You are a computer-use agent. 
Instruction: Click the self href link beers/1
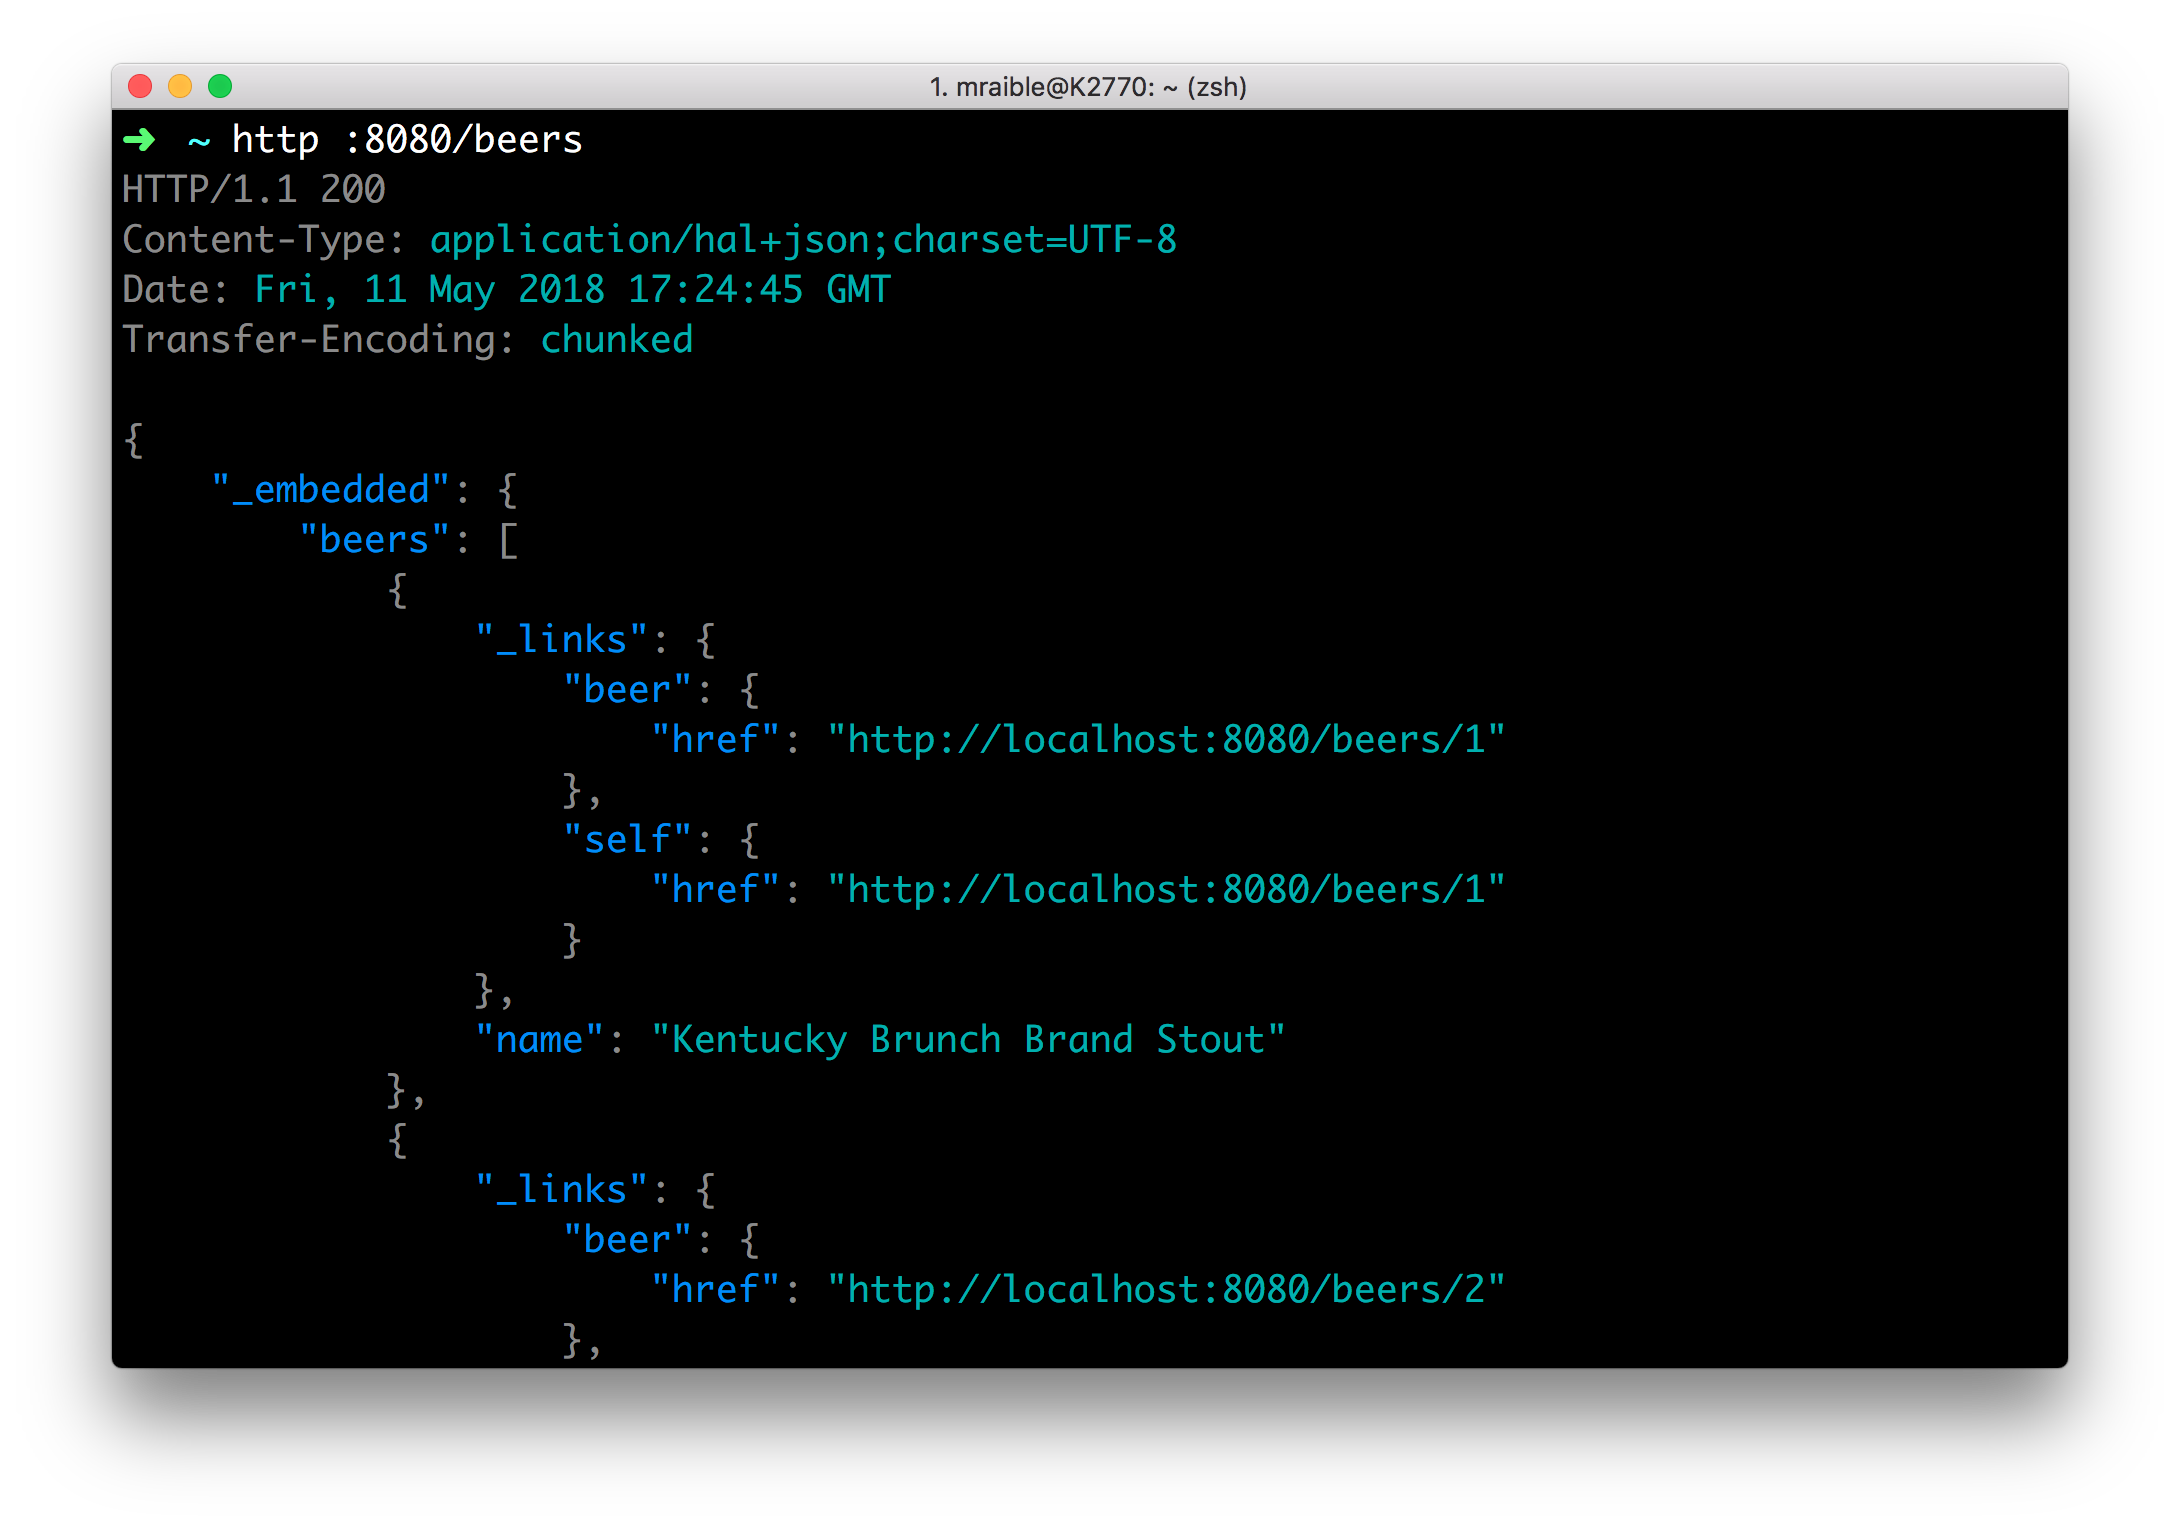[x=1166, y=890]
